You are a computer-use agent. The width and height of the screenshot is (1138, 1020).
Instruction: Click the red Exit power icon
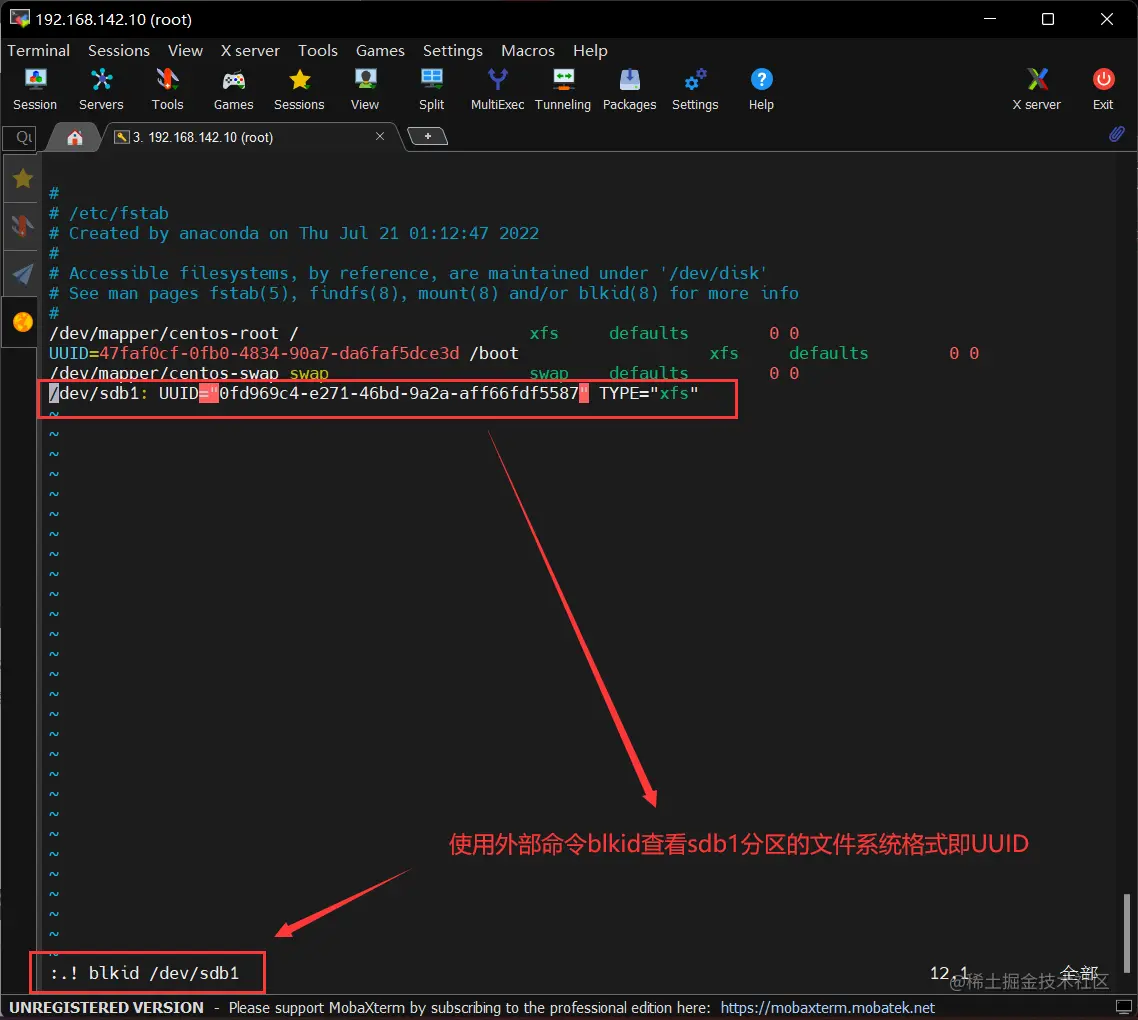(1103, 89)
